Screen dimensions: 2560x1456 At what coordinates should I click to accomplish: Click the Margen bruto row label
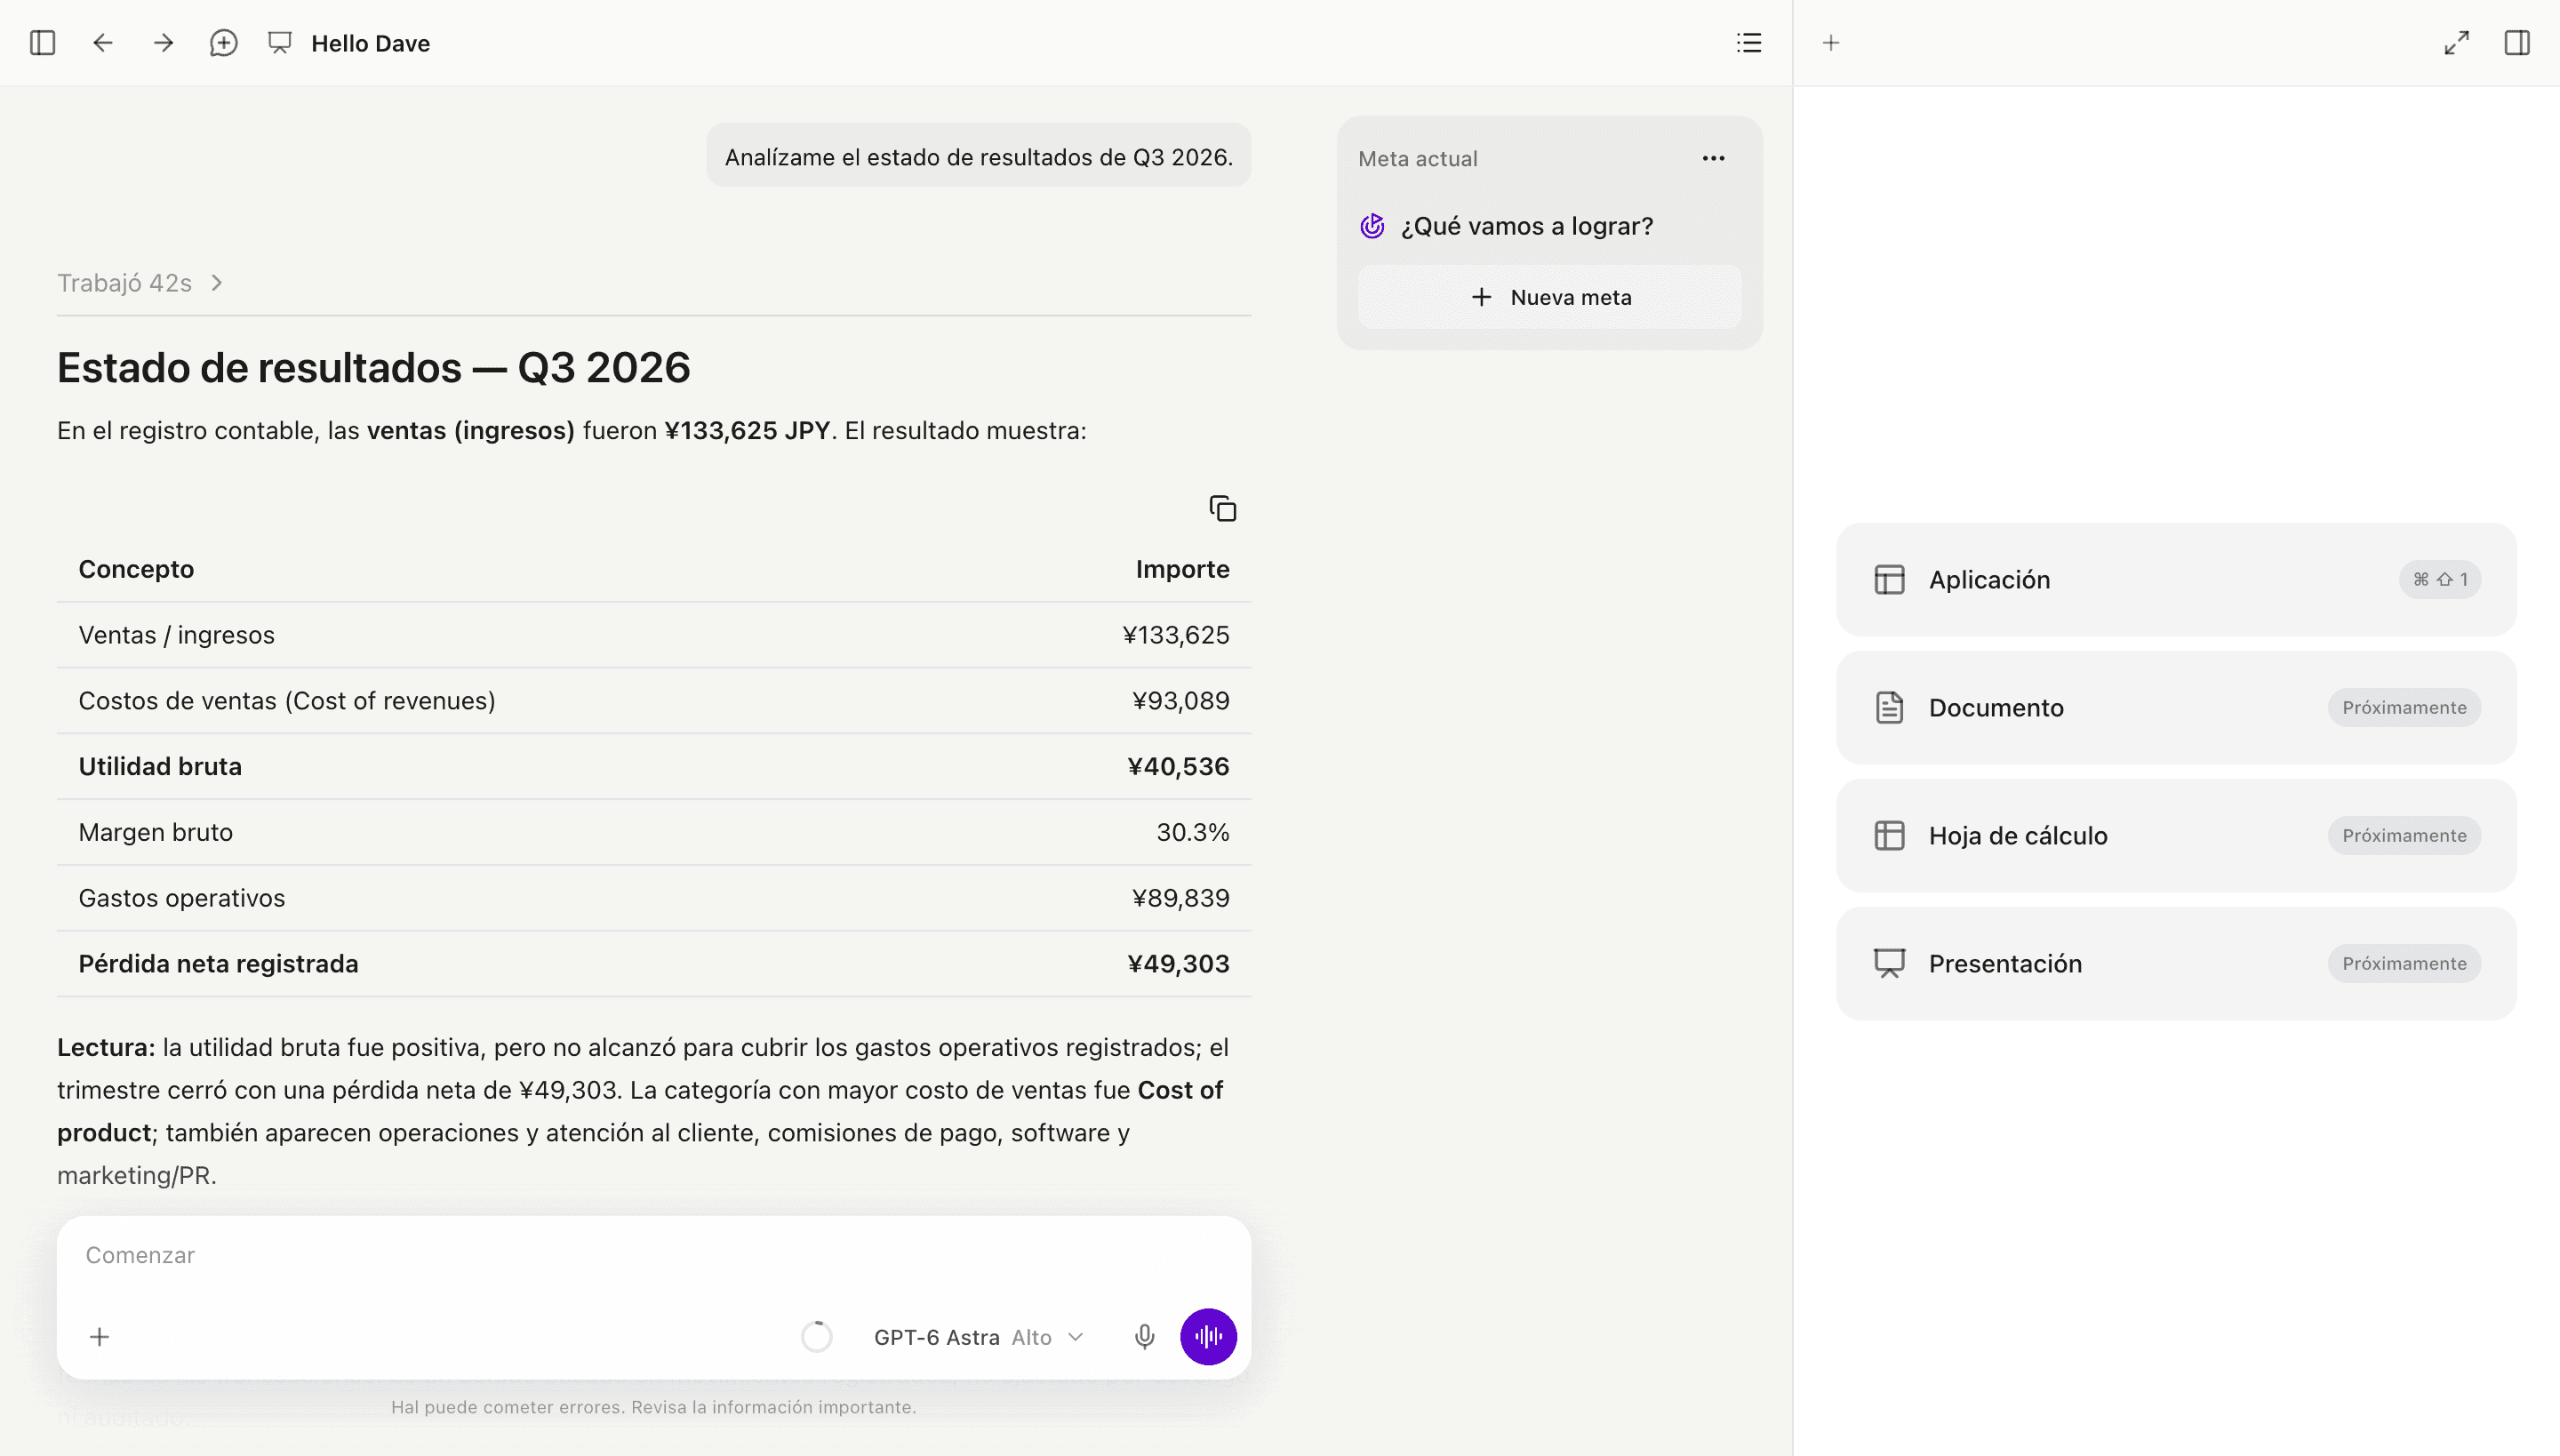pyautogui.click(x=155, y=833)
